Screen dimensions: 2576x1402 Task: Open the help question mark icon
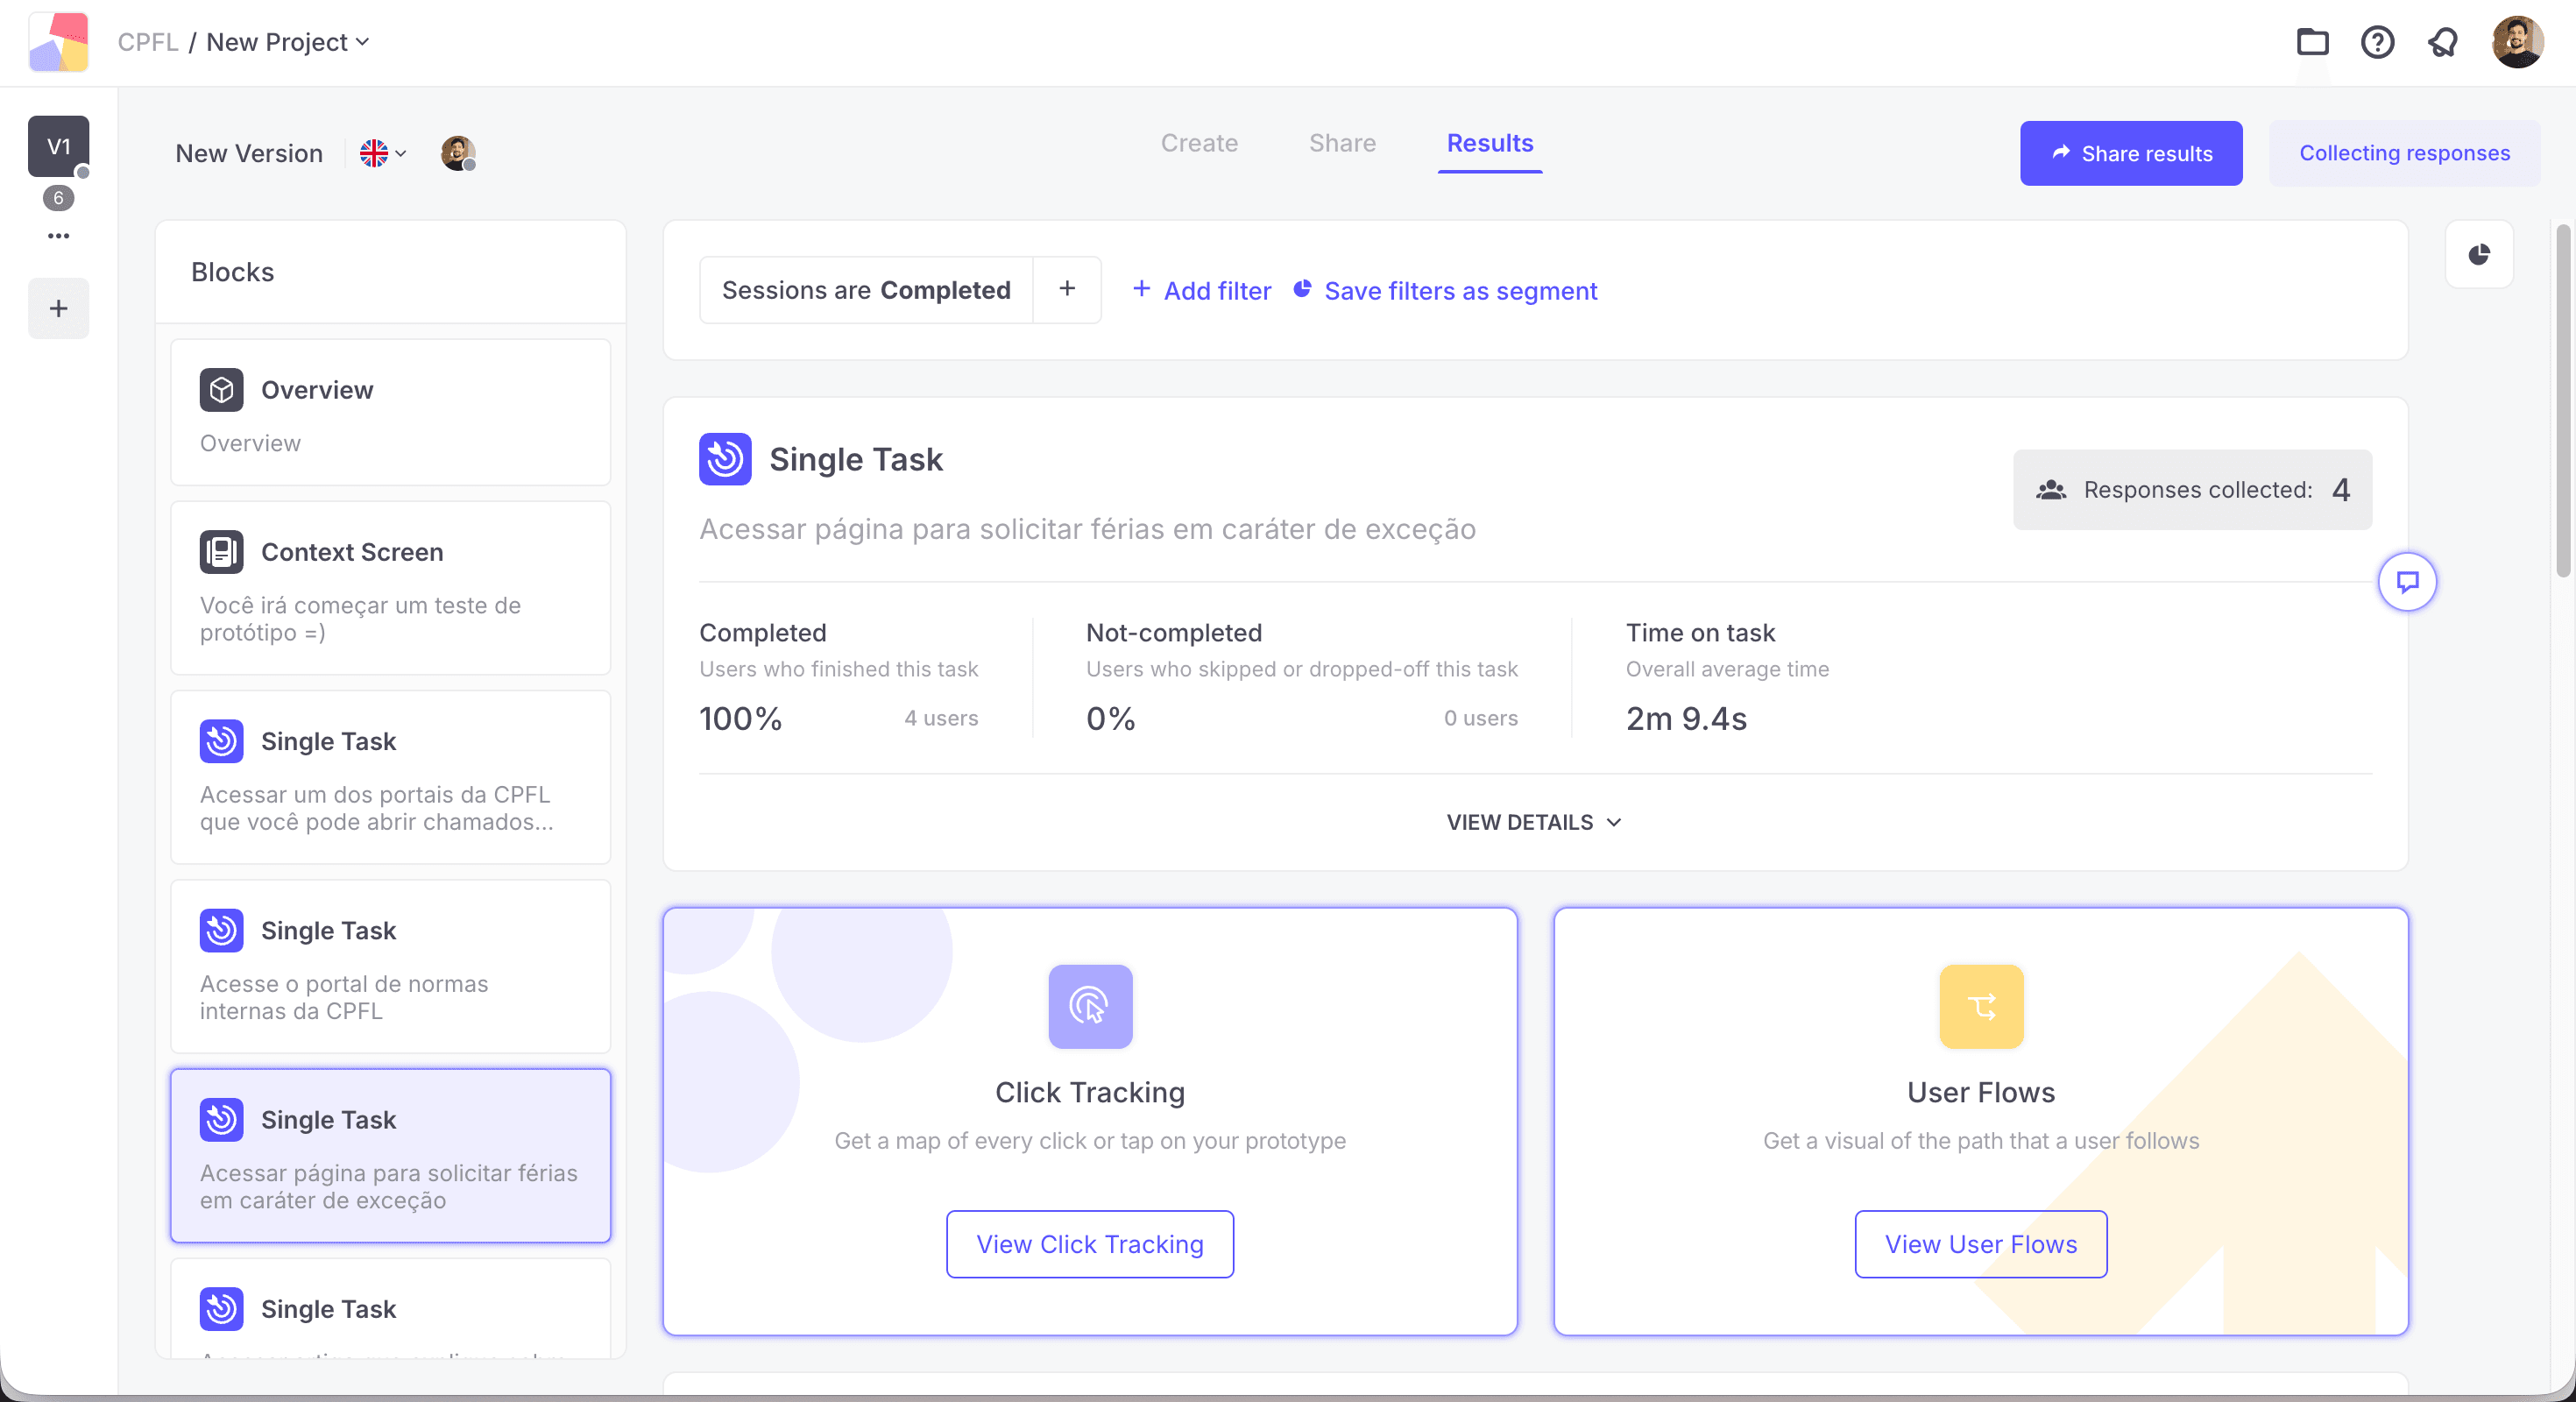(2377, 42)
